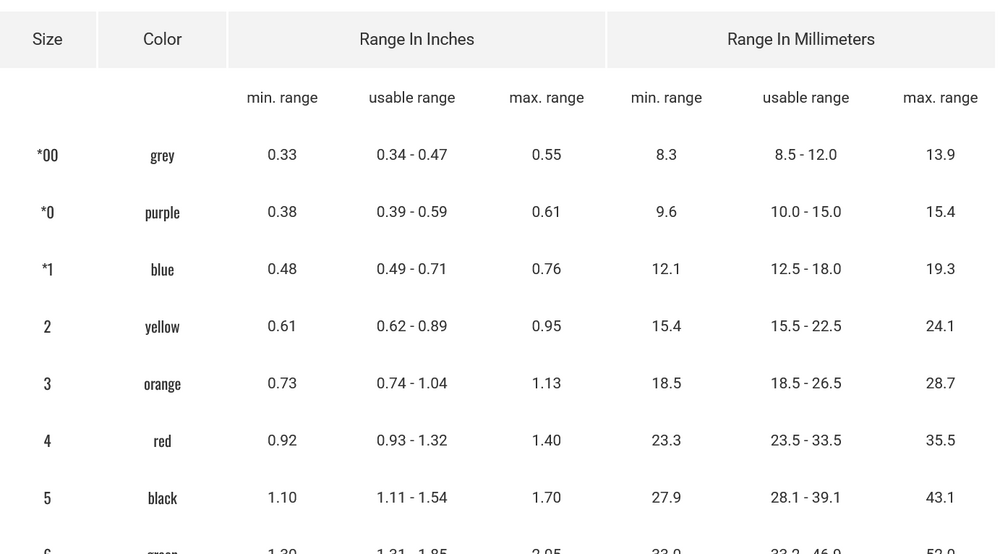1000x554 pixels.
Task: Select the Range In Millimeters header
Action: coord(801,40)
